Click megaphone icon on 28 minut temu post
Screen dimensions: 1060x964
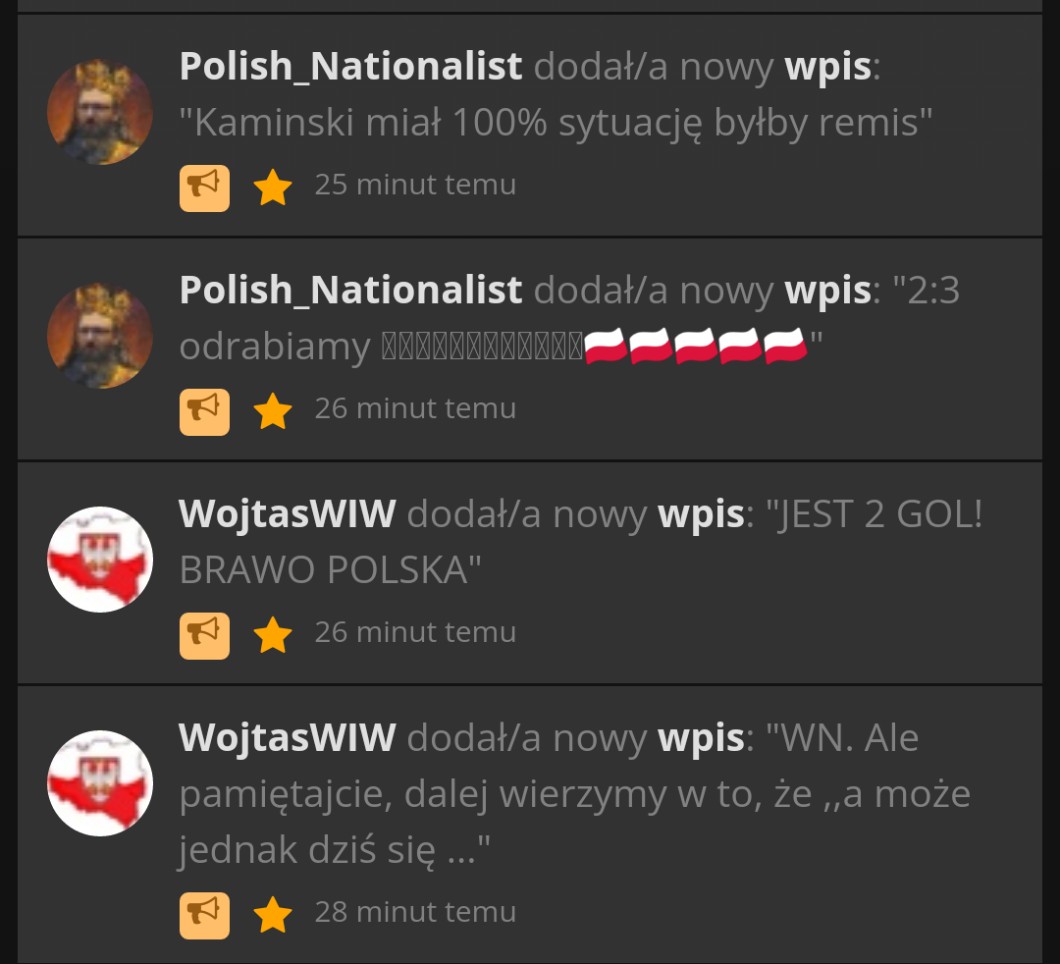pyautogui.click(x=204, y=915)
